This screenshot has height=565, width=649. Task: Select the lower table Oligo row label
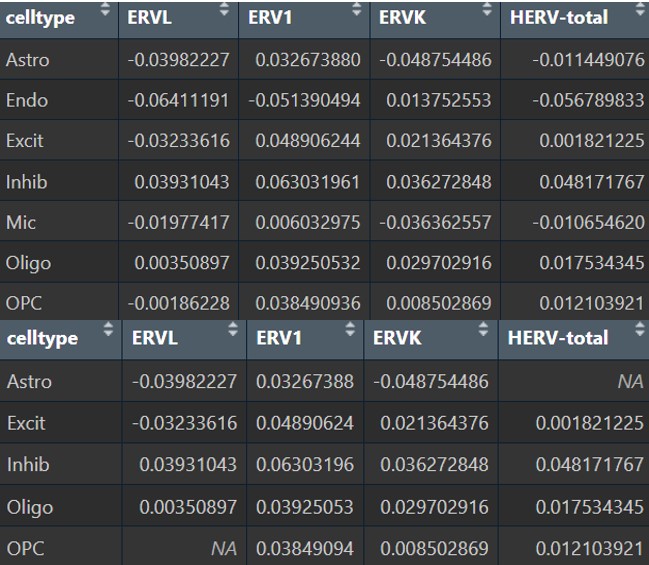(x=29, y=507)
